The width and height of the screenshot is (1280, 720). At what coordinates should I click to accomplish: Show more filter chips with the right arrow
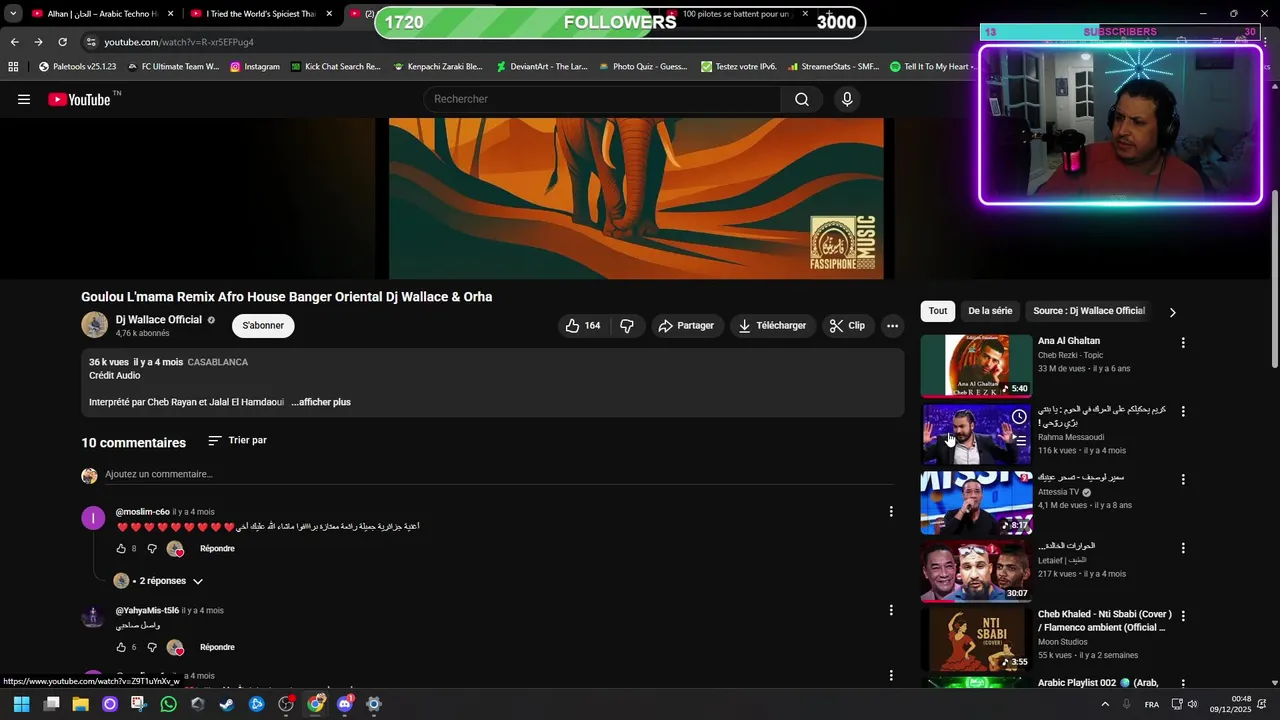click(1172, 312)
